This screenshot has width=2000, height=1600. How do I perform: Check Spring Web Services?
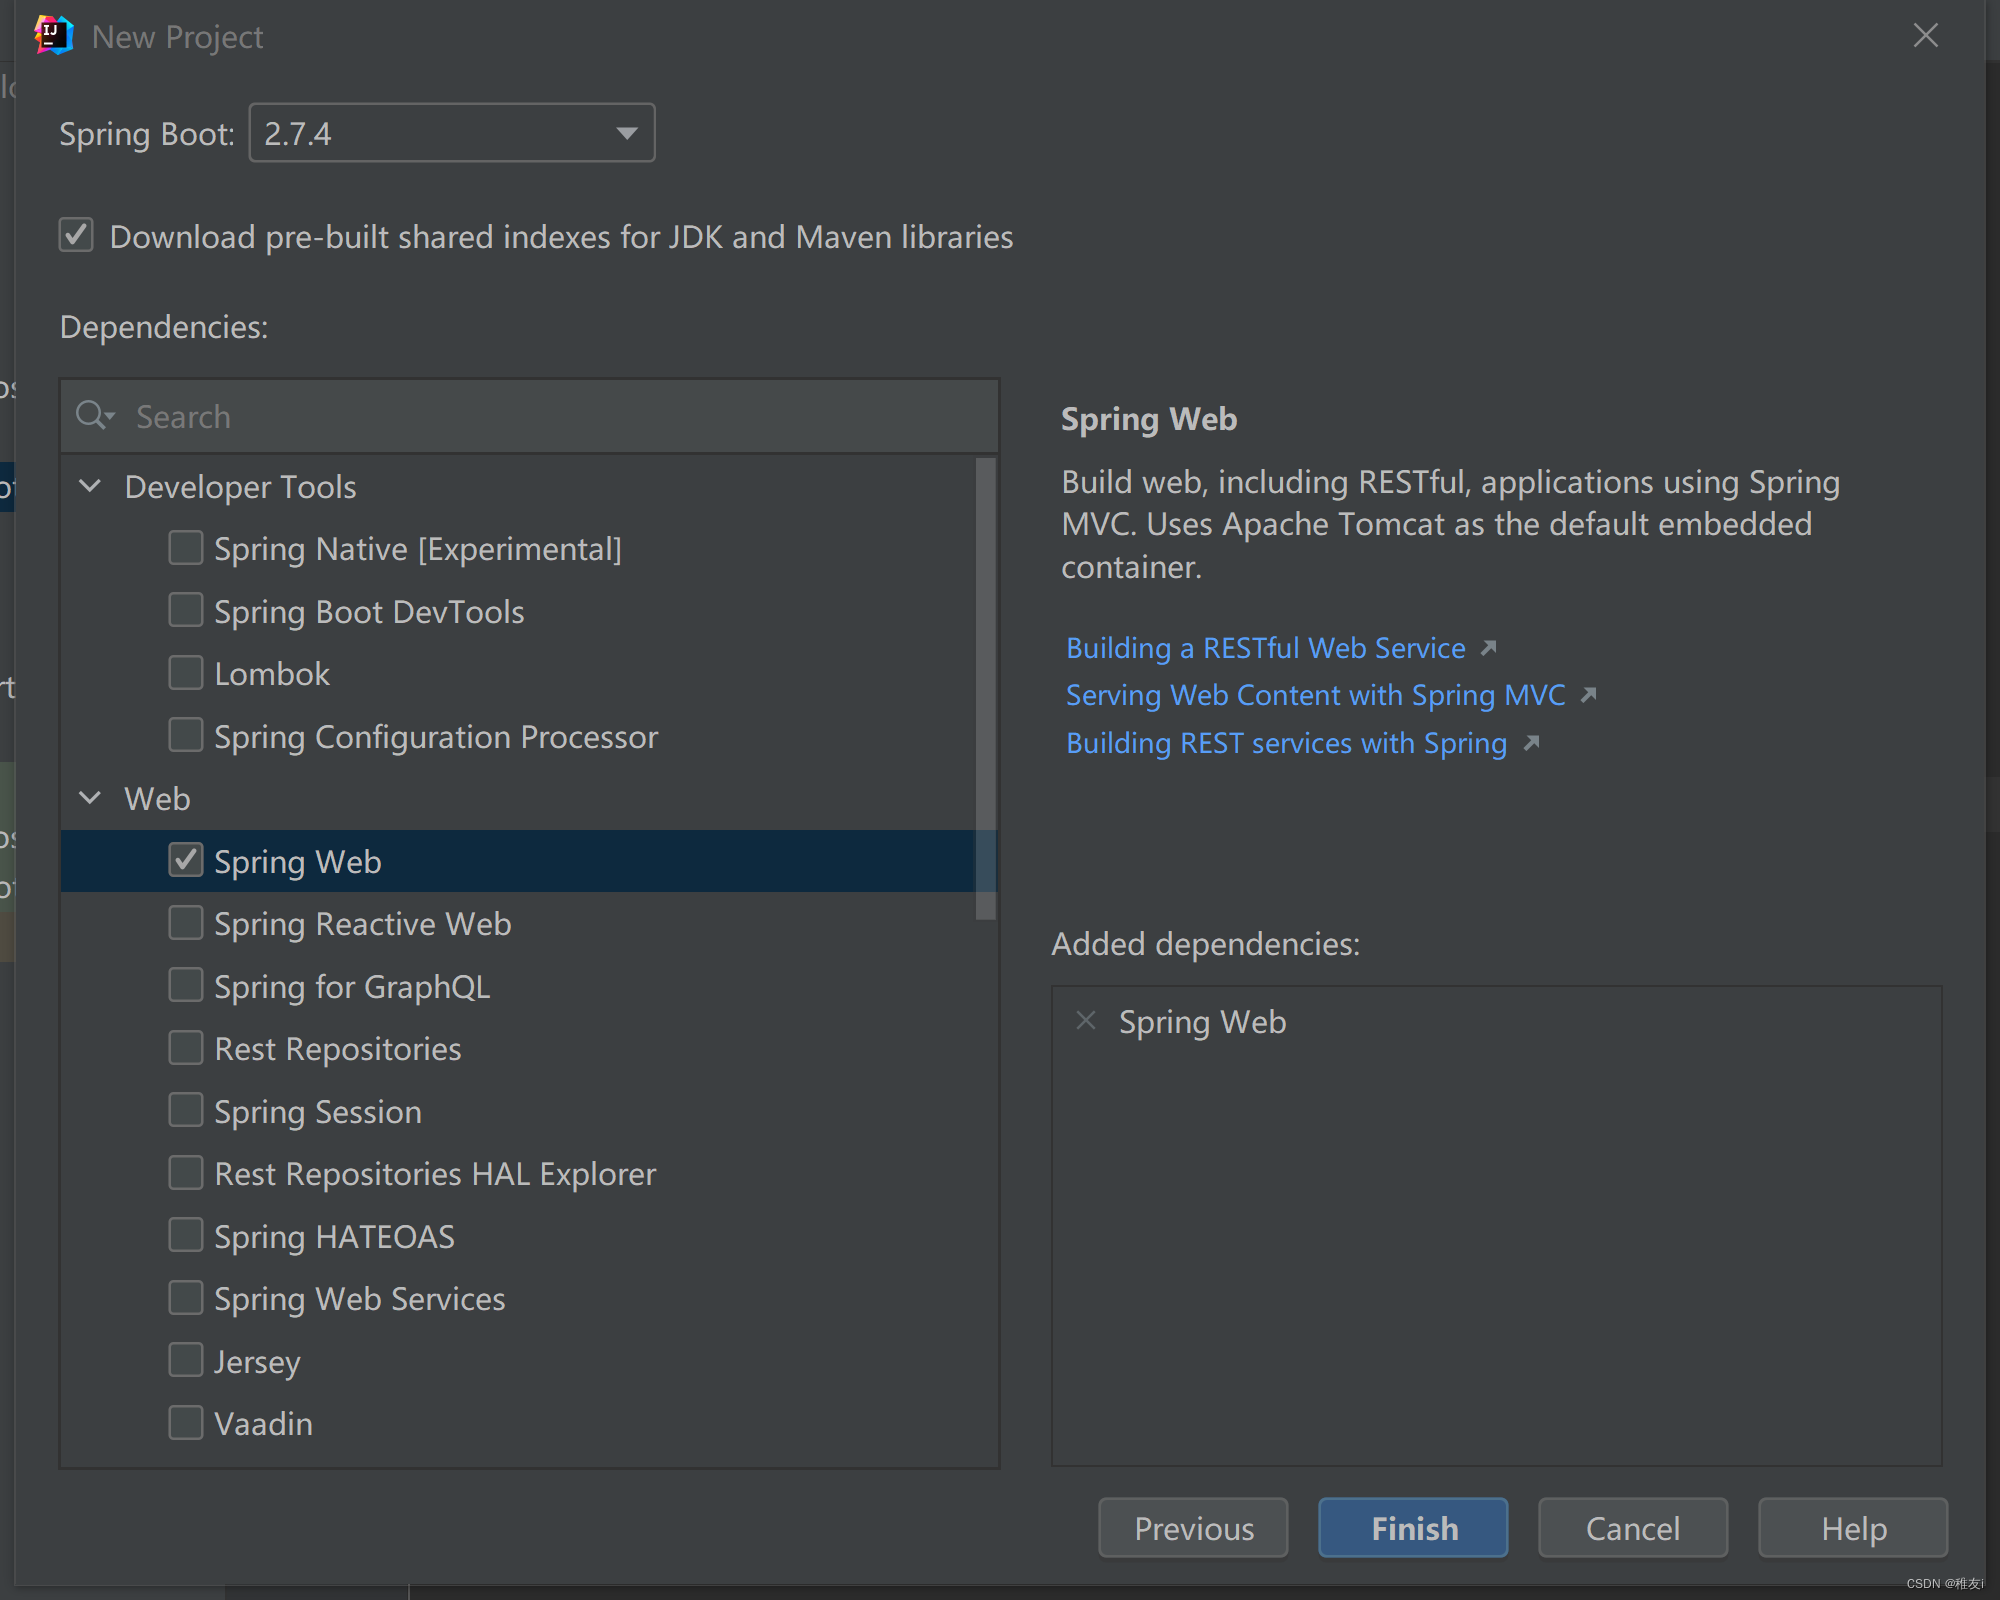186,1298
